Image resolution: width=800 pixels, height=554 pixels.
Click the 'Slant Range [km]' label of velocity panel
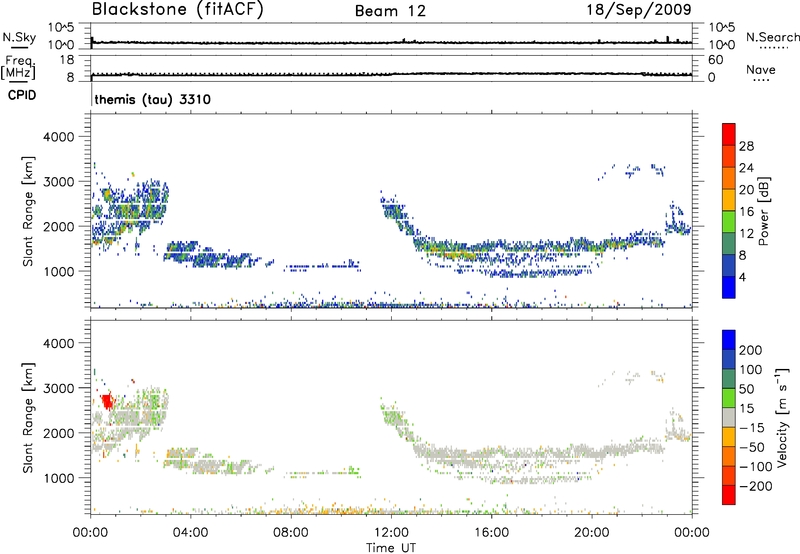coord(28,417)
